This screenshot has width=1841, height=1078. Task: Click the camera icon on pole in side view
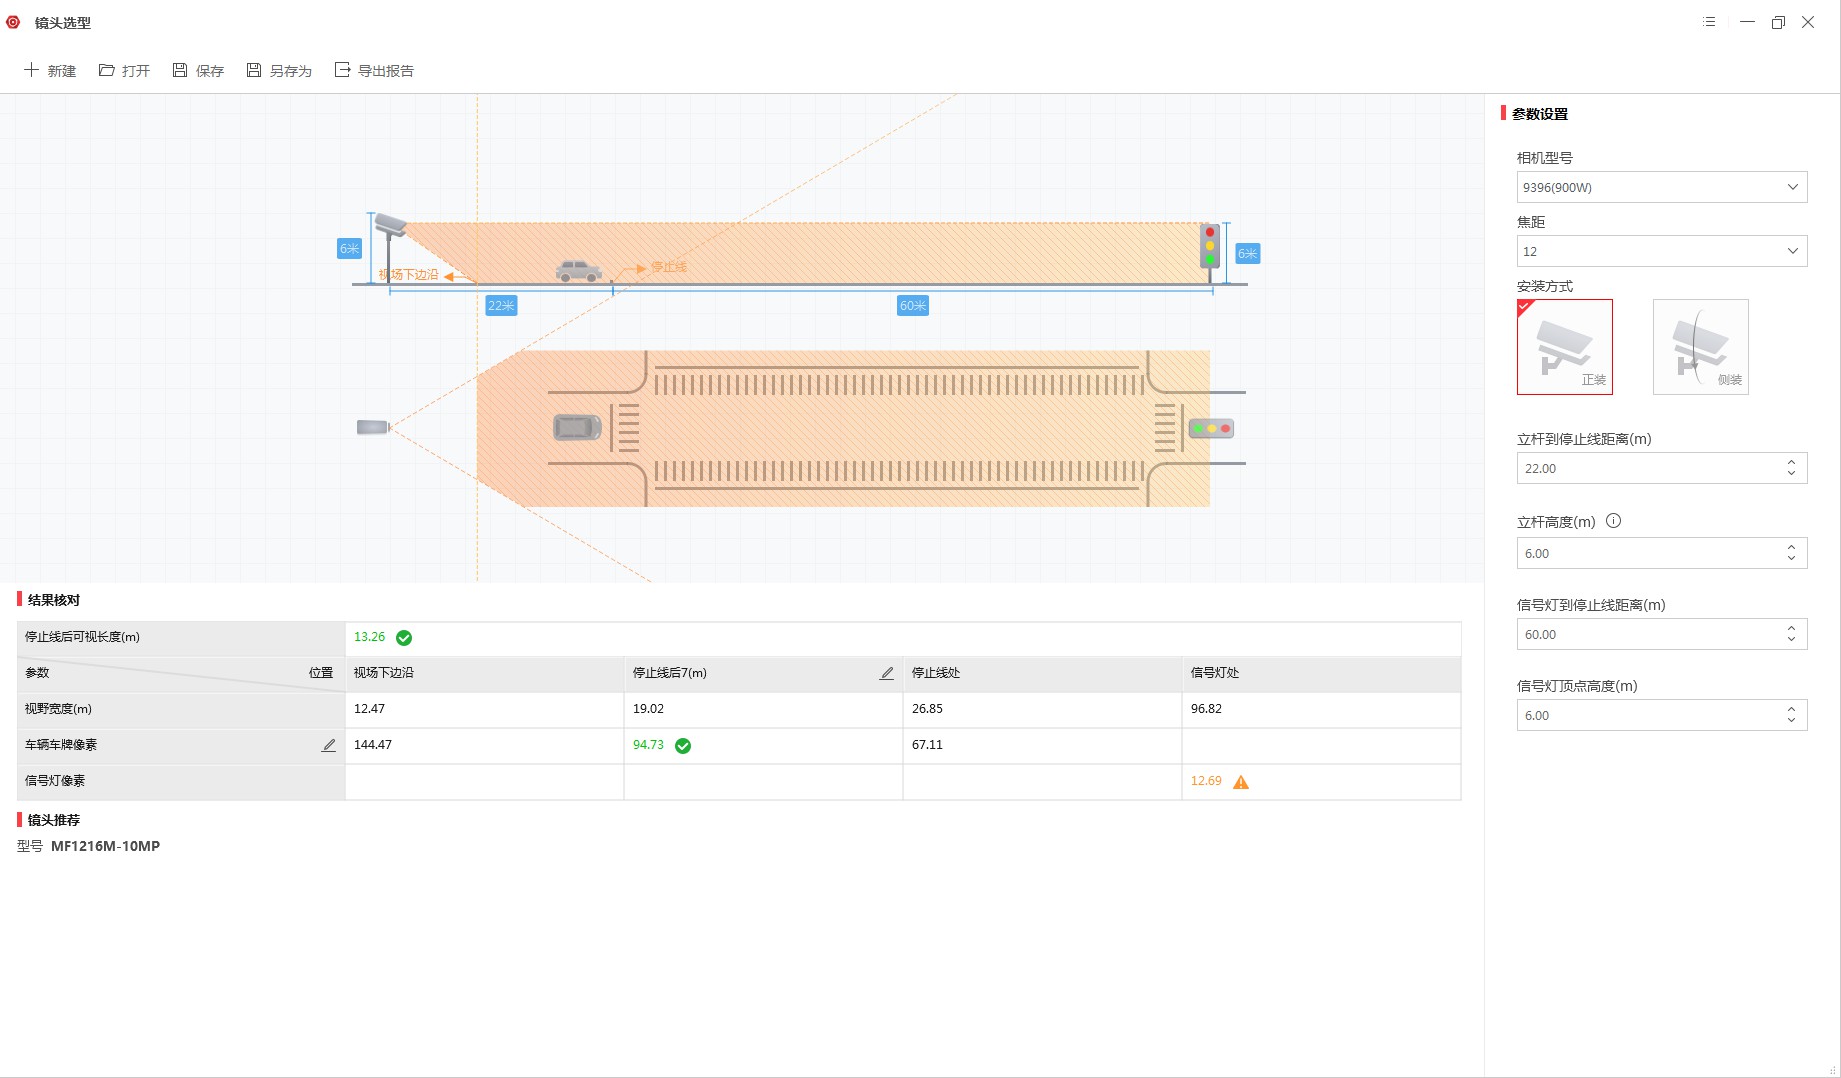[x=390, y=225]
